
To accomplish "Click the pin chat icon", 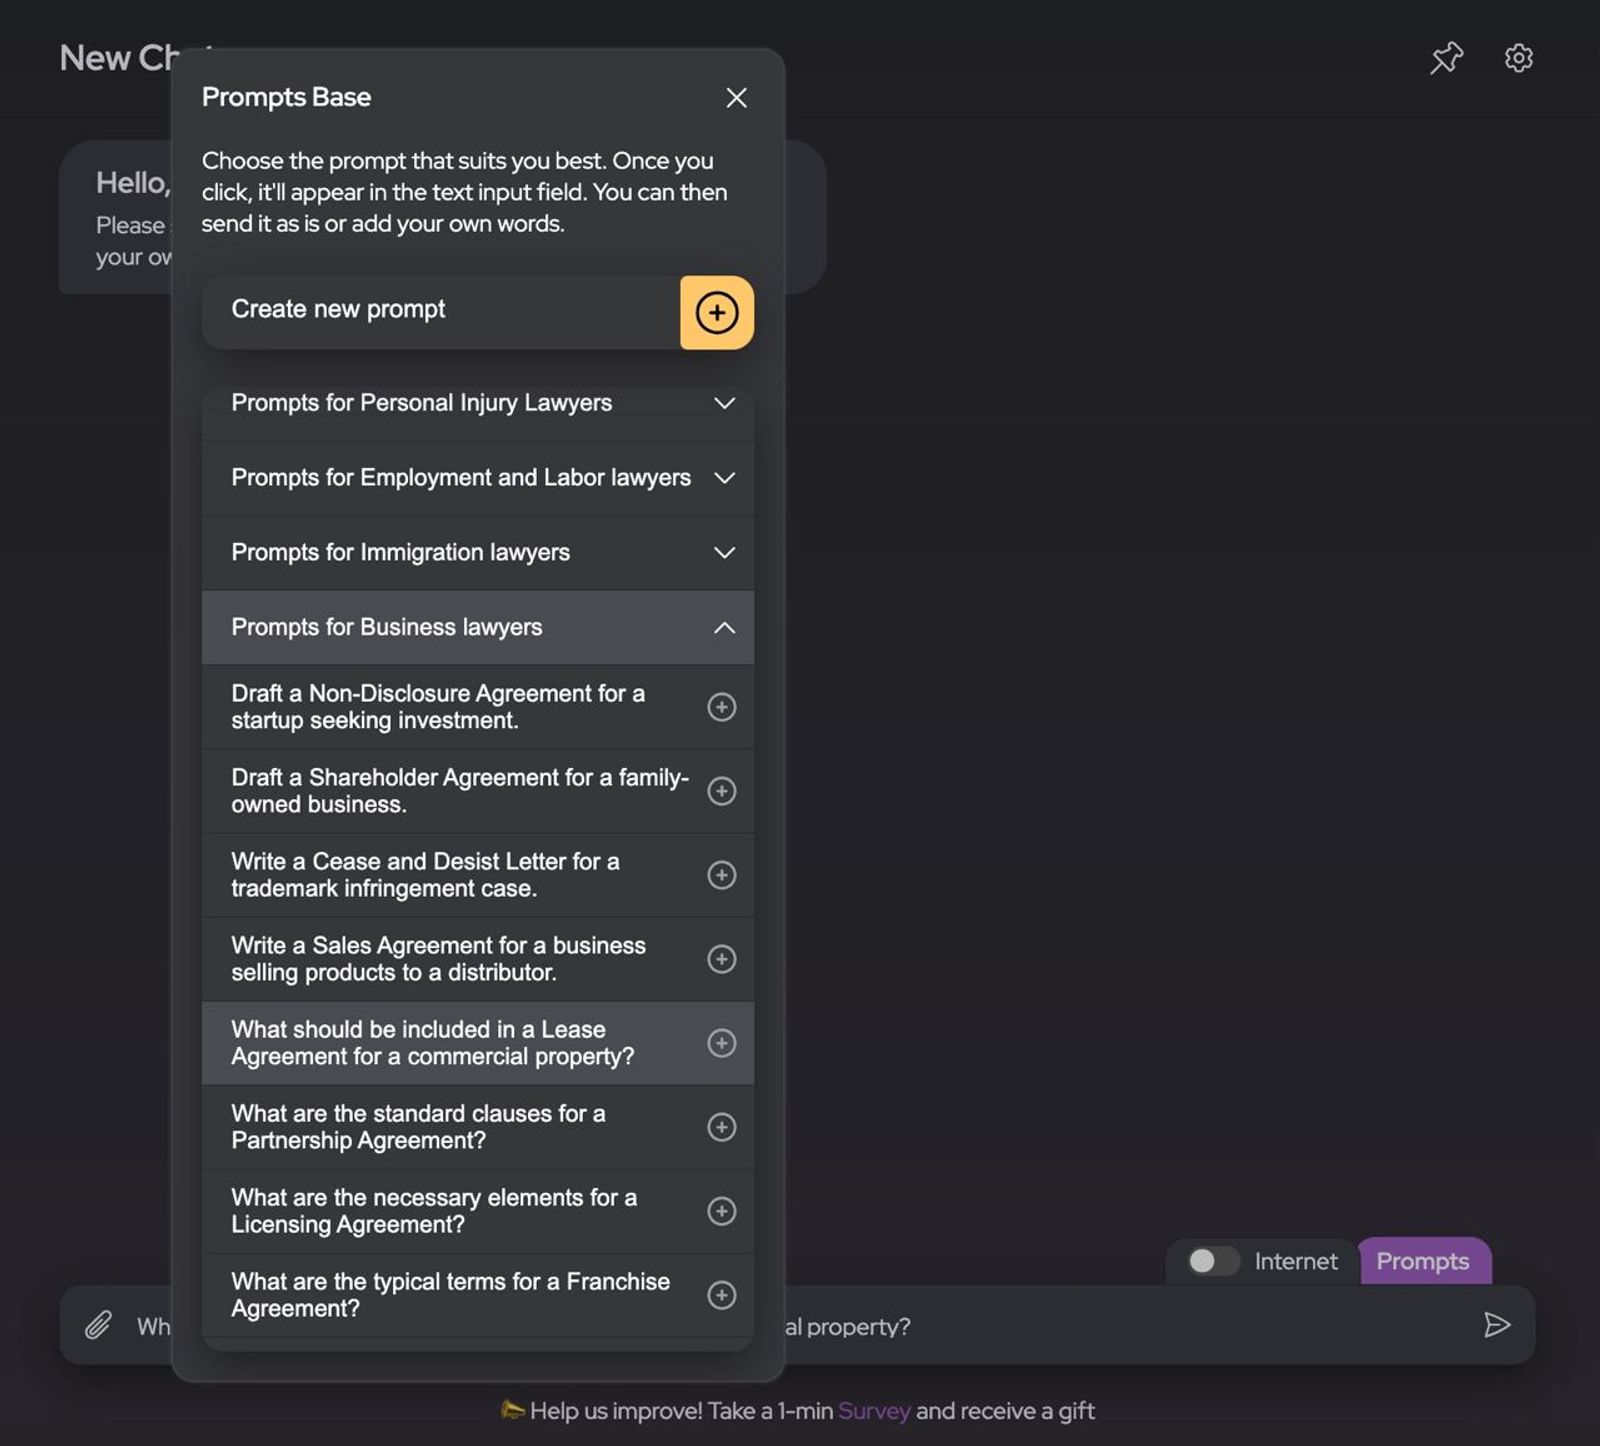I will click(1446, 58).
